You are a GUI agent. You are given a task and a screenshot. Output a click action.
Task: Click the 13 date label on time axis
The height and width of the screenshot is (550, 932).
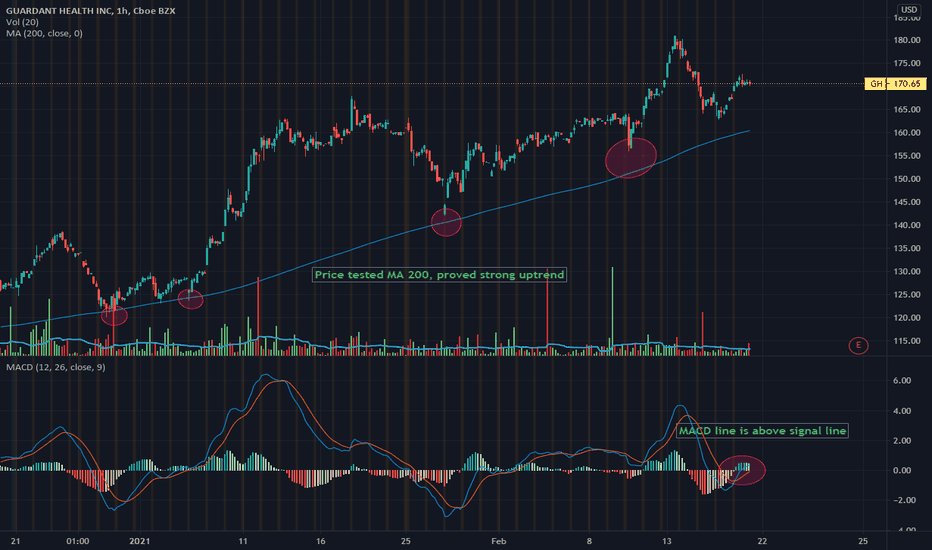point(666,541)
